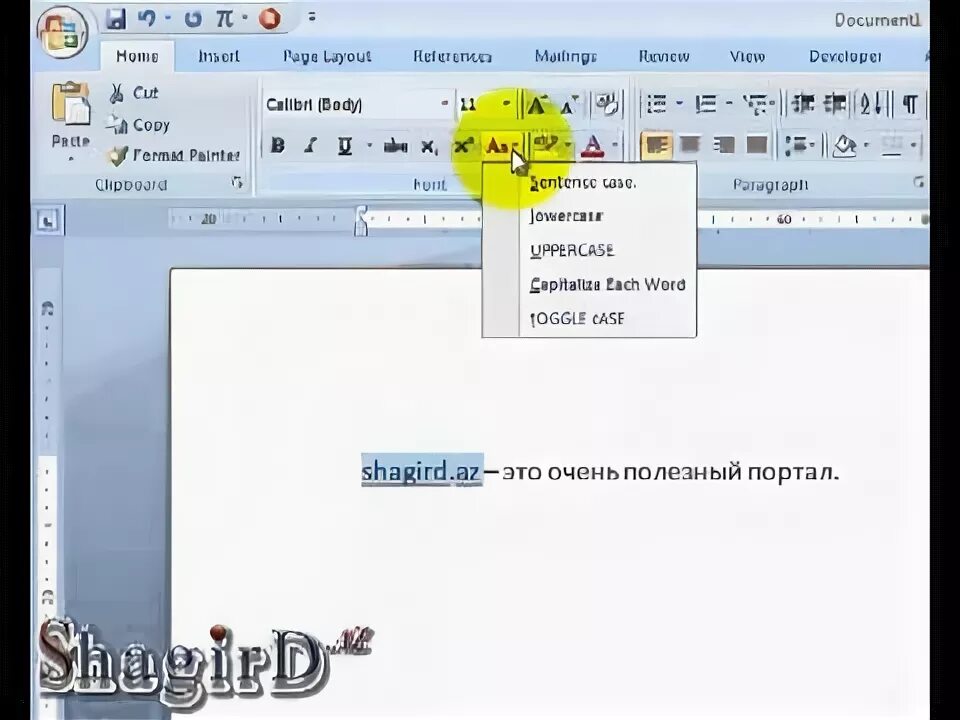Clear formatting of selected text
Screen dimensions: 960x720
tap(607, 105)
